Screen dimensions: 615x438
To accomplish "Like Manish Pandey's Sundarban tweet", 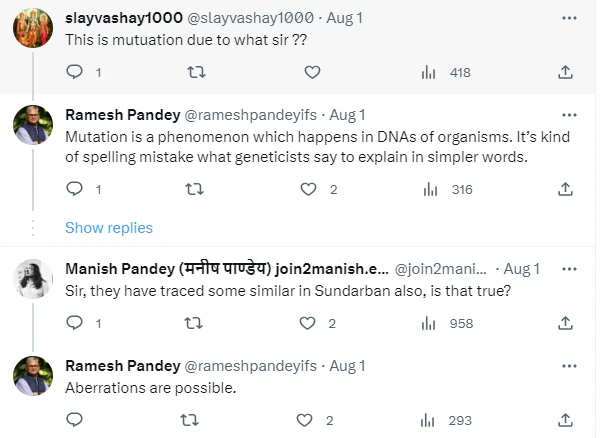I will (308, 323).
